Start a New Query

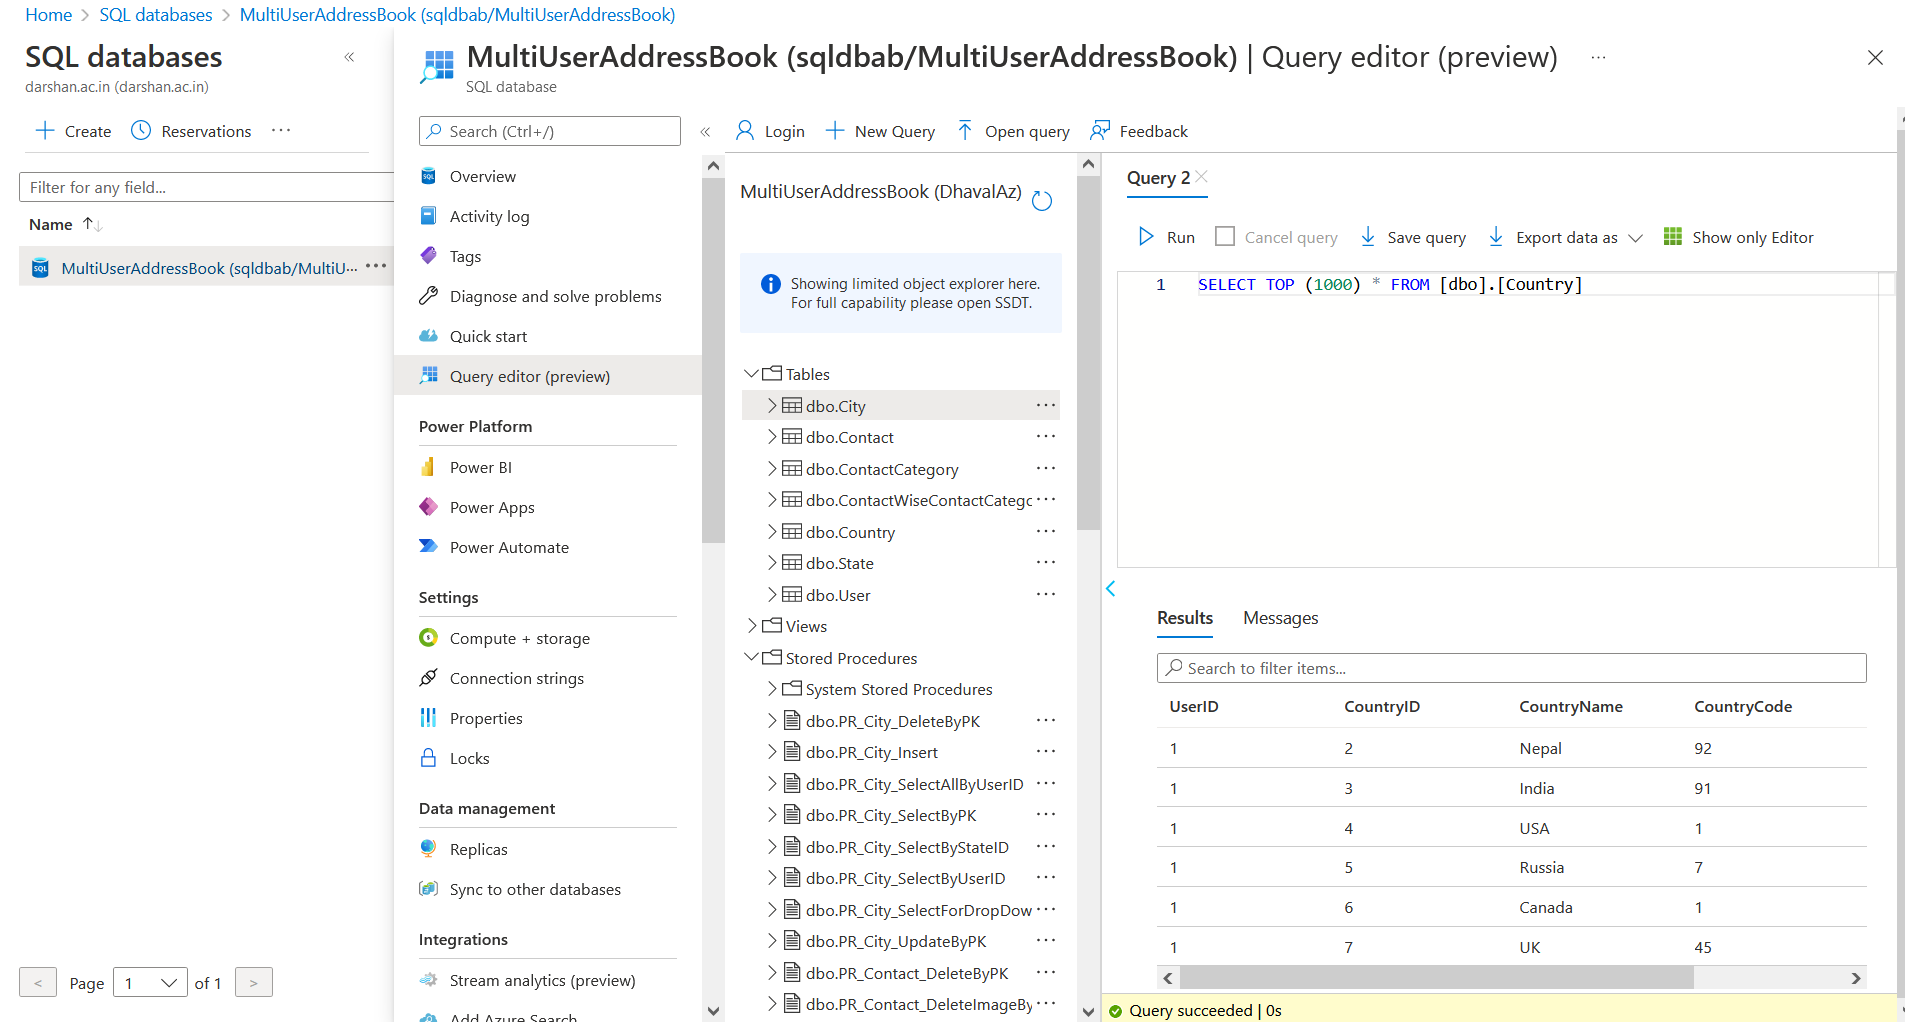coord(880,131)
